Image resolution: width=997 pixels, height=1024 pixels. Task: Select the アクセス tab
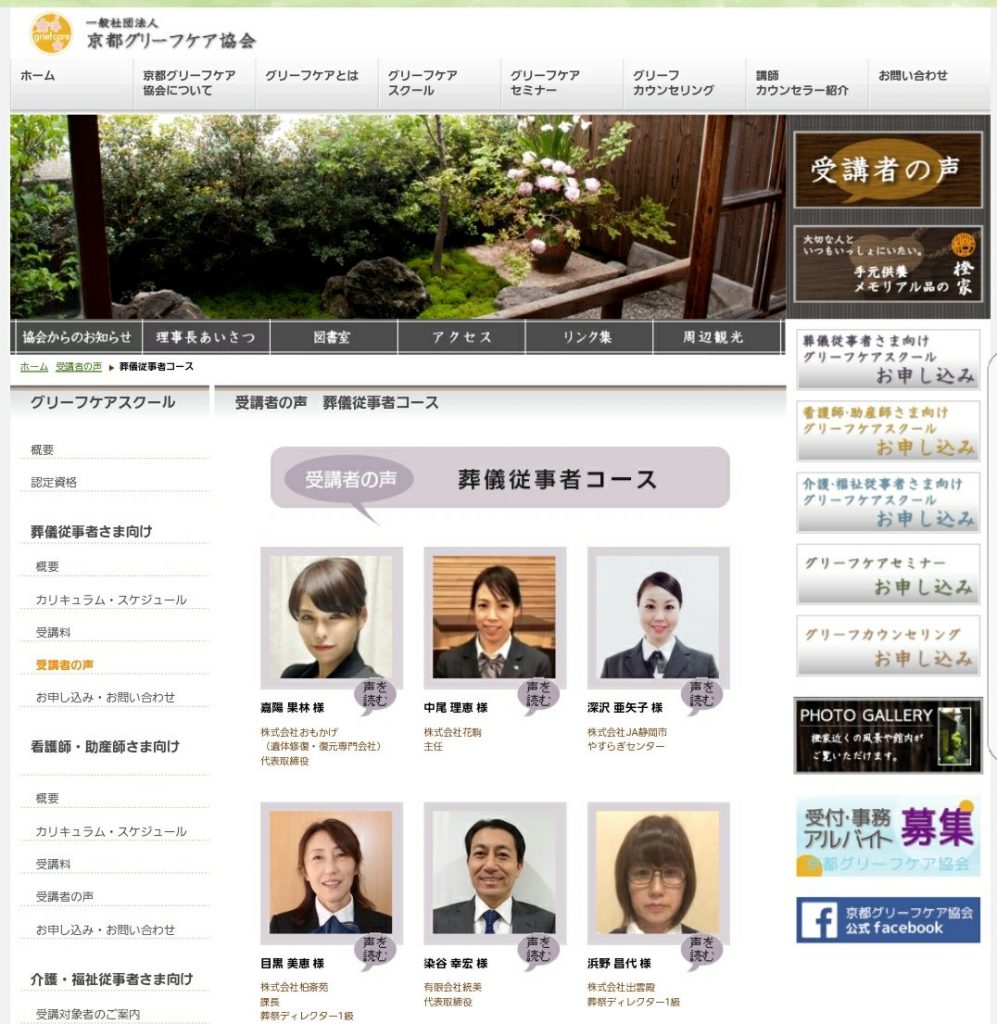point(461,338)
